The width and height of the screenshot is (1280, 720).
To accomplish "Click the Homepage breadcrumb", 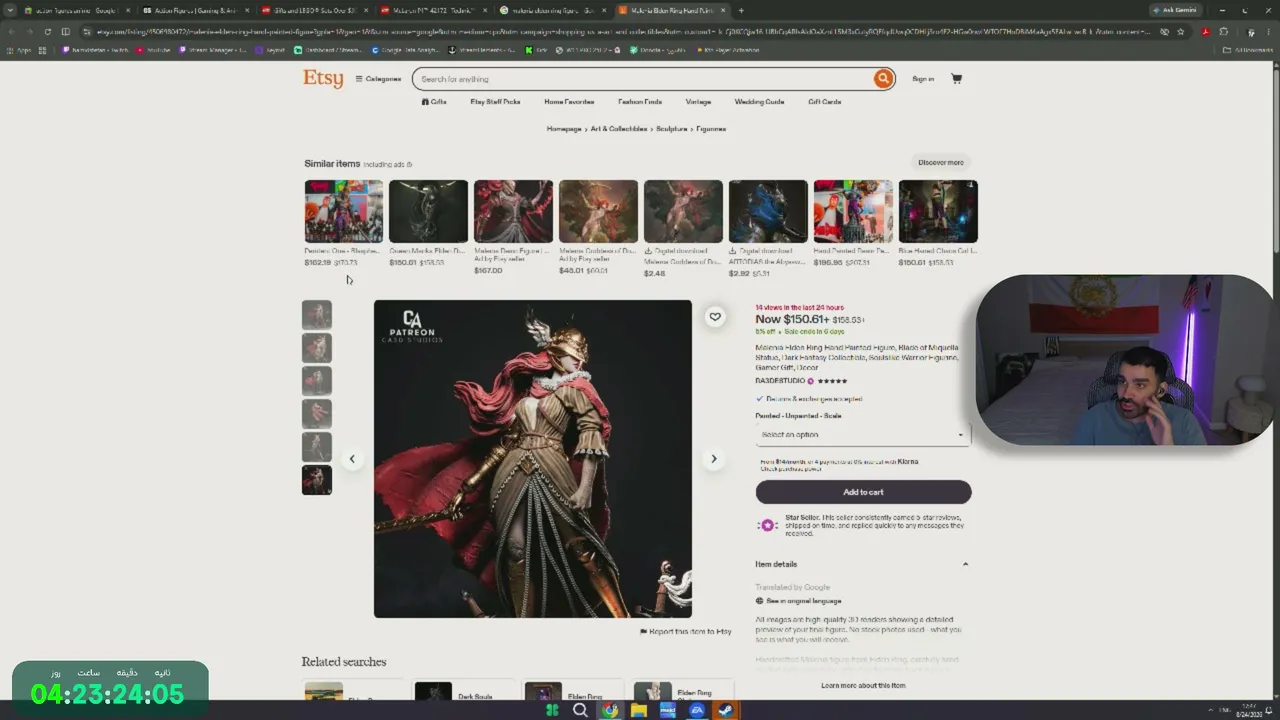I will [x=564, y=129].
